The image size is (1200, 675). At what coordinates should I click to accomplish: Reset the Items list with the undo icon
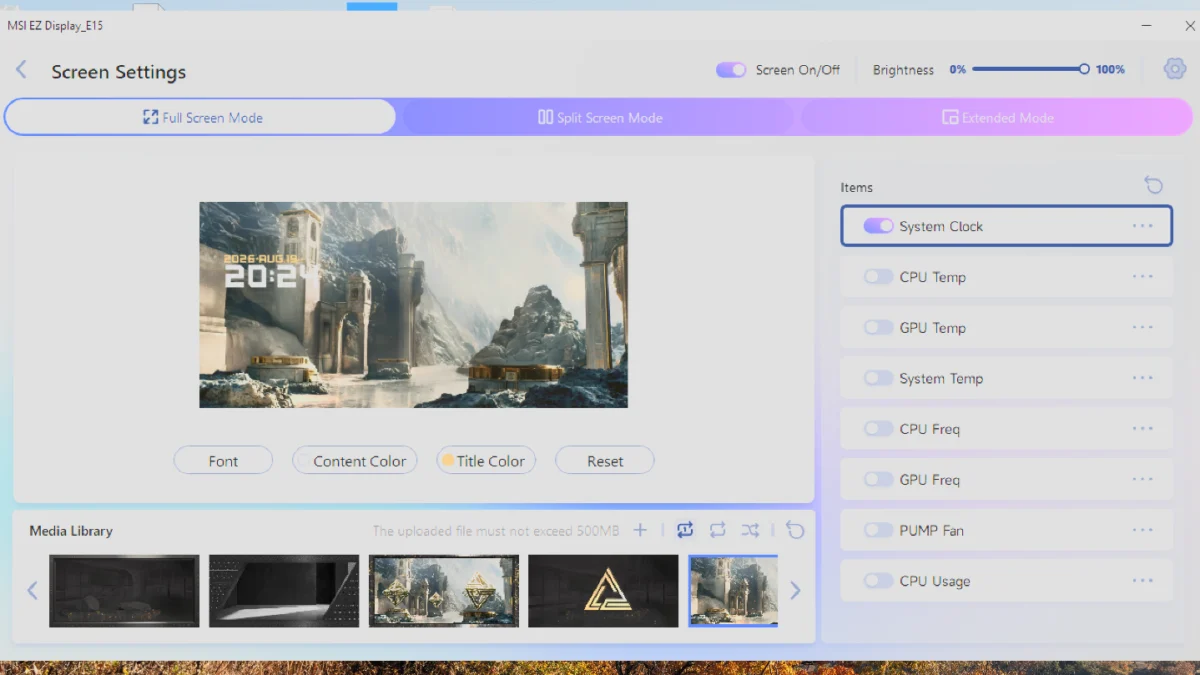point(1153,185)
